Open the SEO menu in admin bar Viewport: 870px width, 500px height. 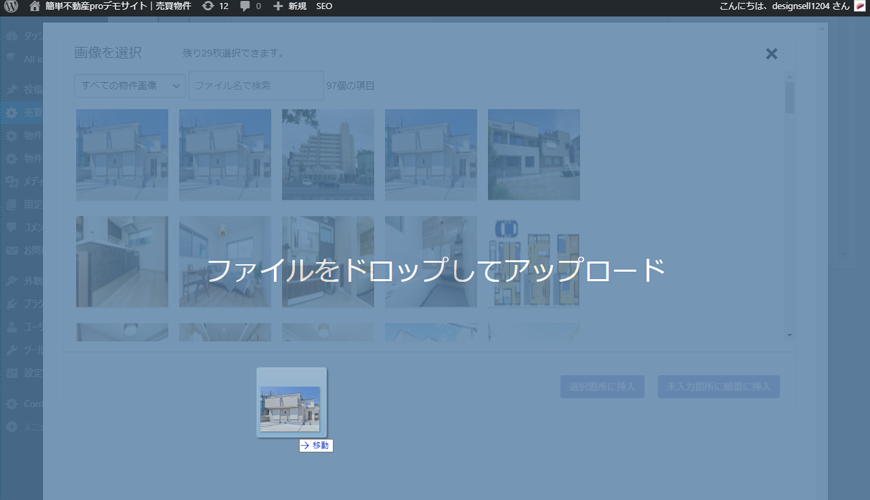click(324, 7)
